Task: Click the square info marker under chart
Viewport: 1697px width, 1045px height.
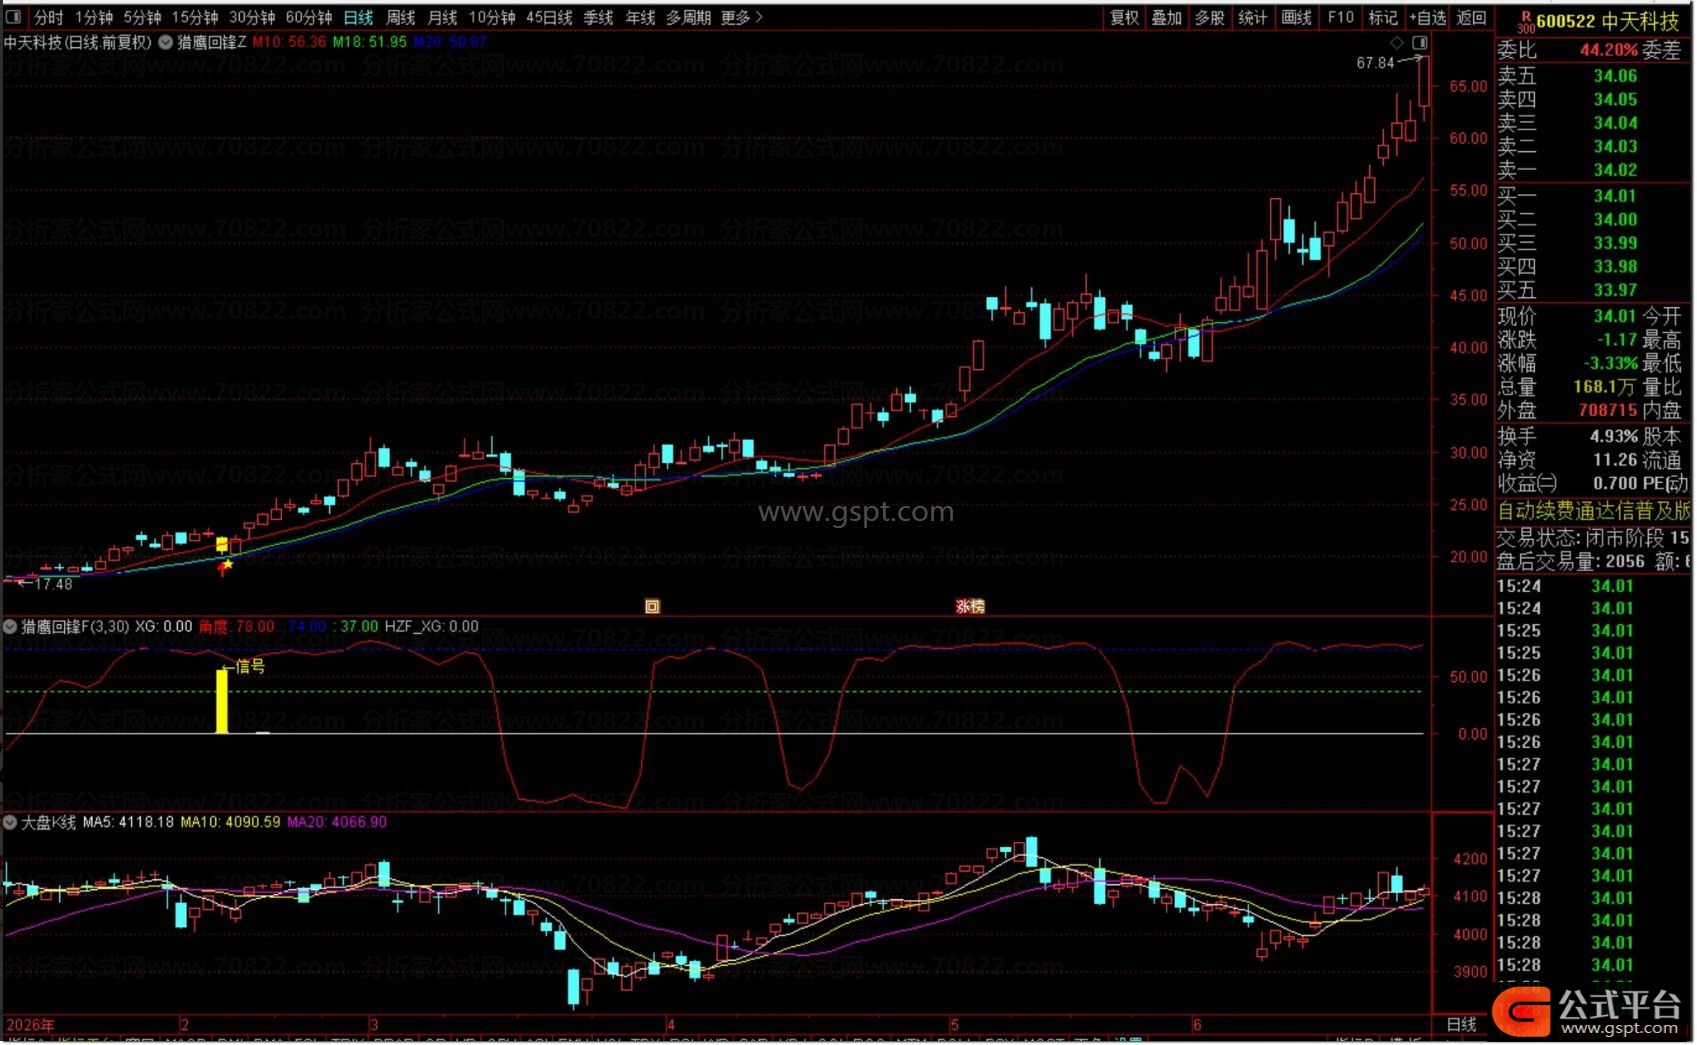Action: pyautogui.click(x=652, y=606)
